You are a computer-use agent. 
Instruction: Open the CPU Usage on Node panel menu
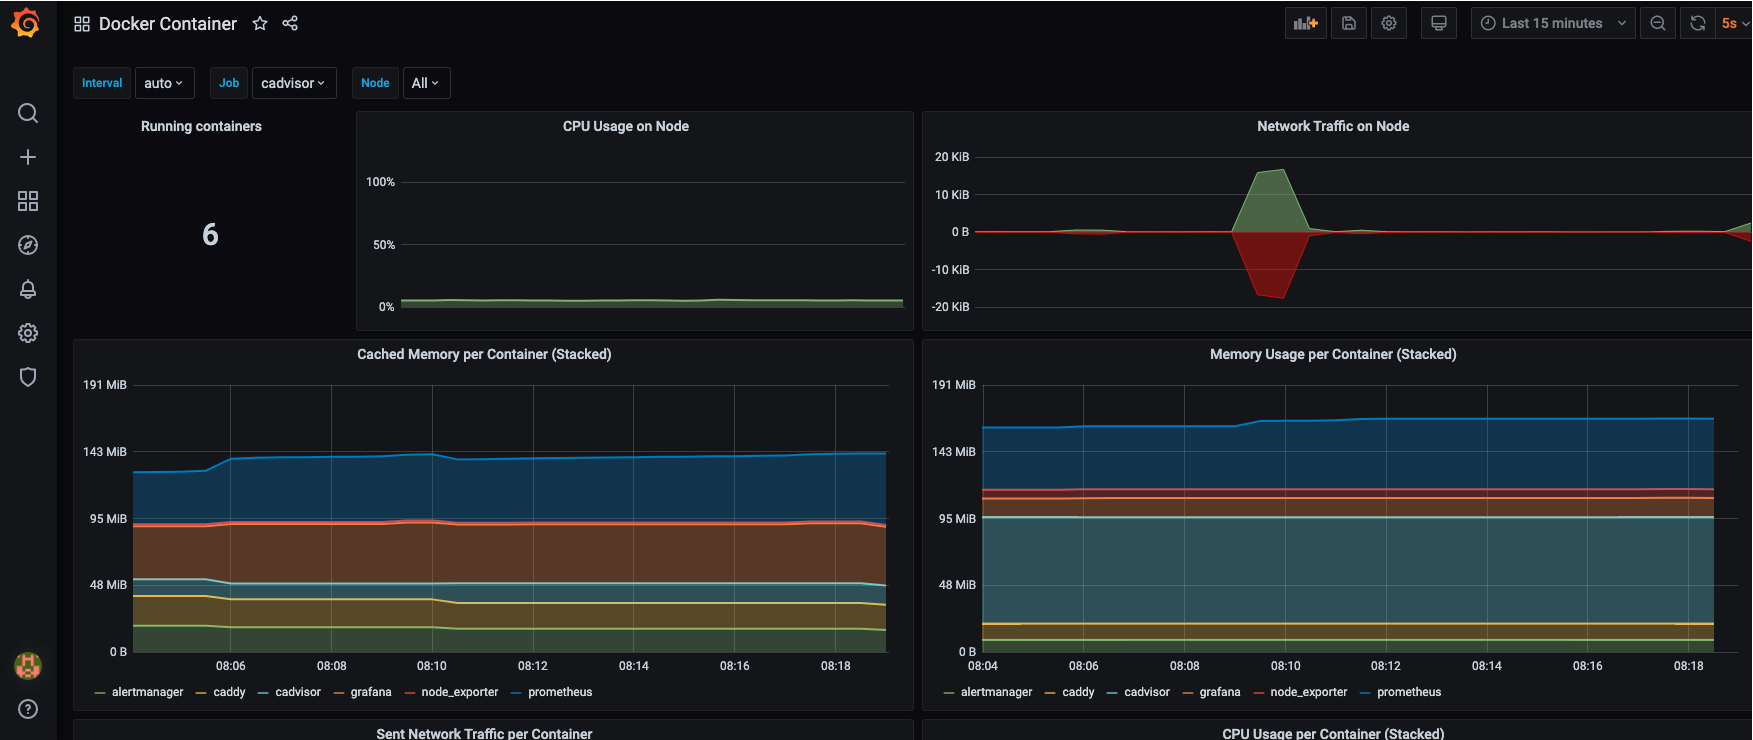pyautogui.click(x=626, y=126)
